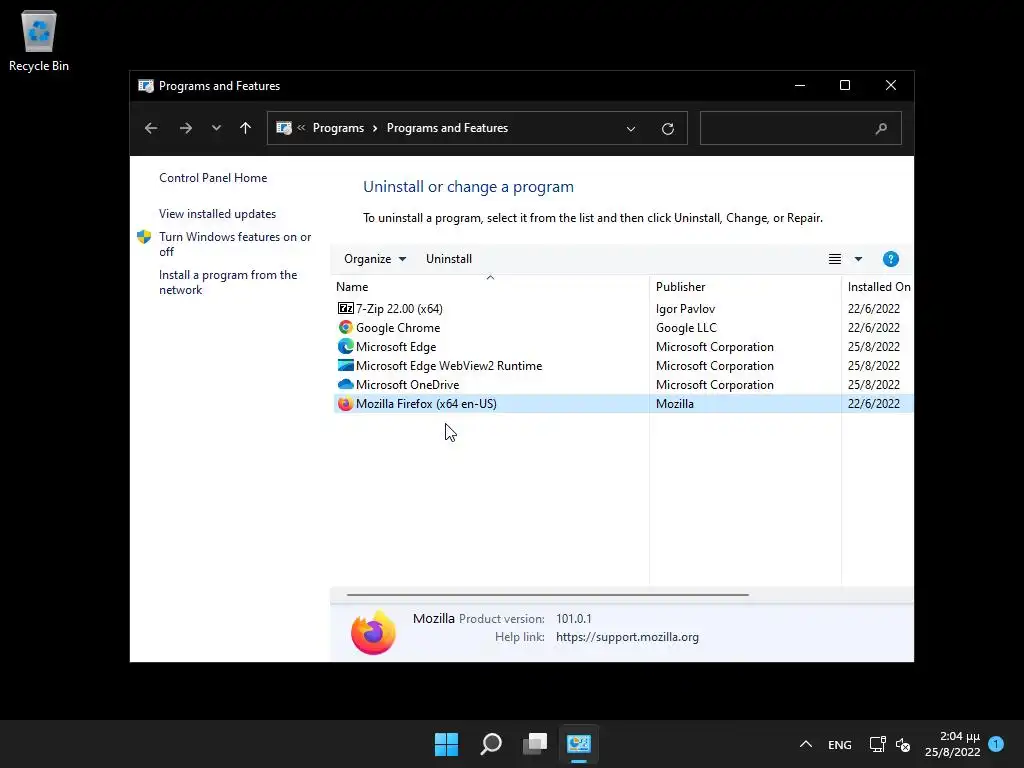Click the 7-Zip program icon
Viewport: 1024px width, 768px height.
pos(345,308)
